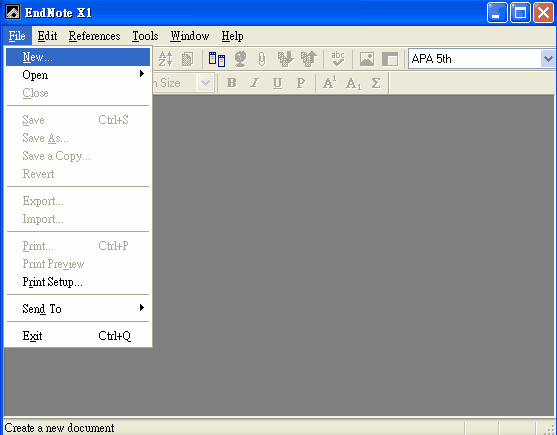
Task: Click the copy formatted icon
Action: coord(187,59)
